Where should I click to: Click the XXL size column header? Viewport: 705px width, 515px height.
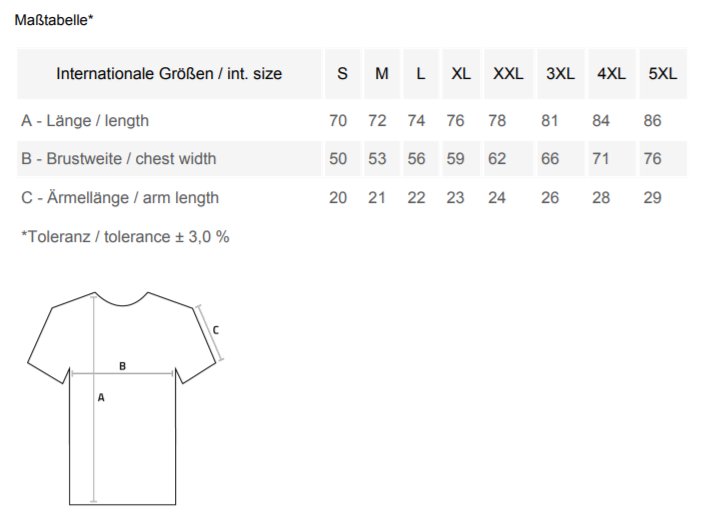[508, 73]
